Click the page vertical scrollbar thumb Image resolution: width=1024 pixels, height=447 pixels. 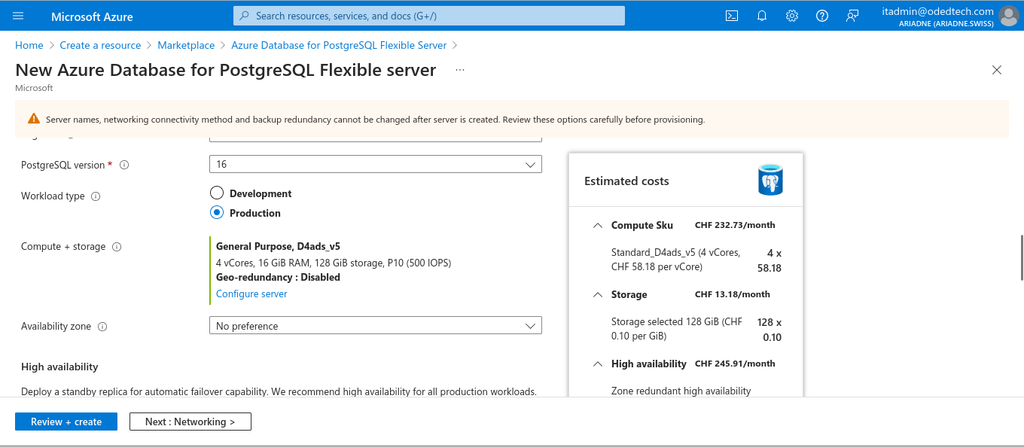click(1021, 257)
